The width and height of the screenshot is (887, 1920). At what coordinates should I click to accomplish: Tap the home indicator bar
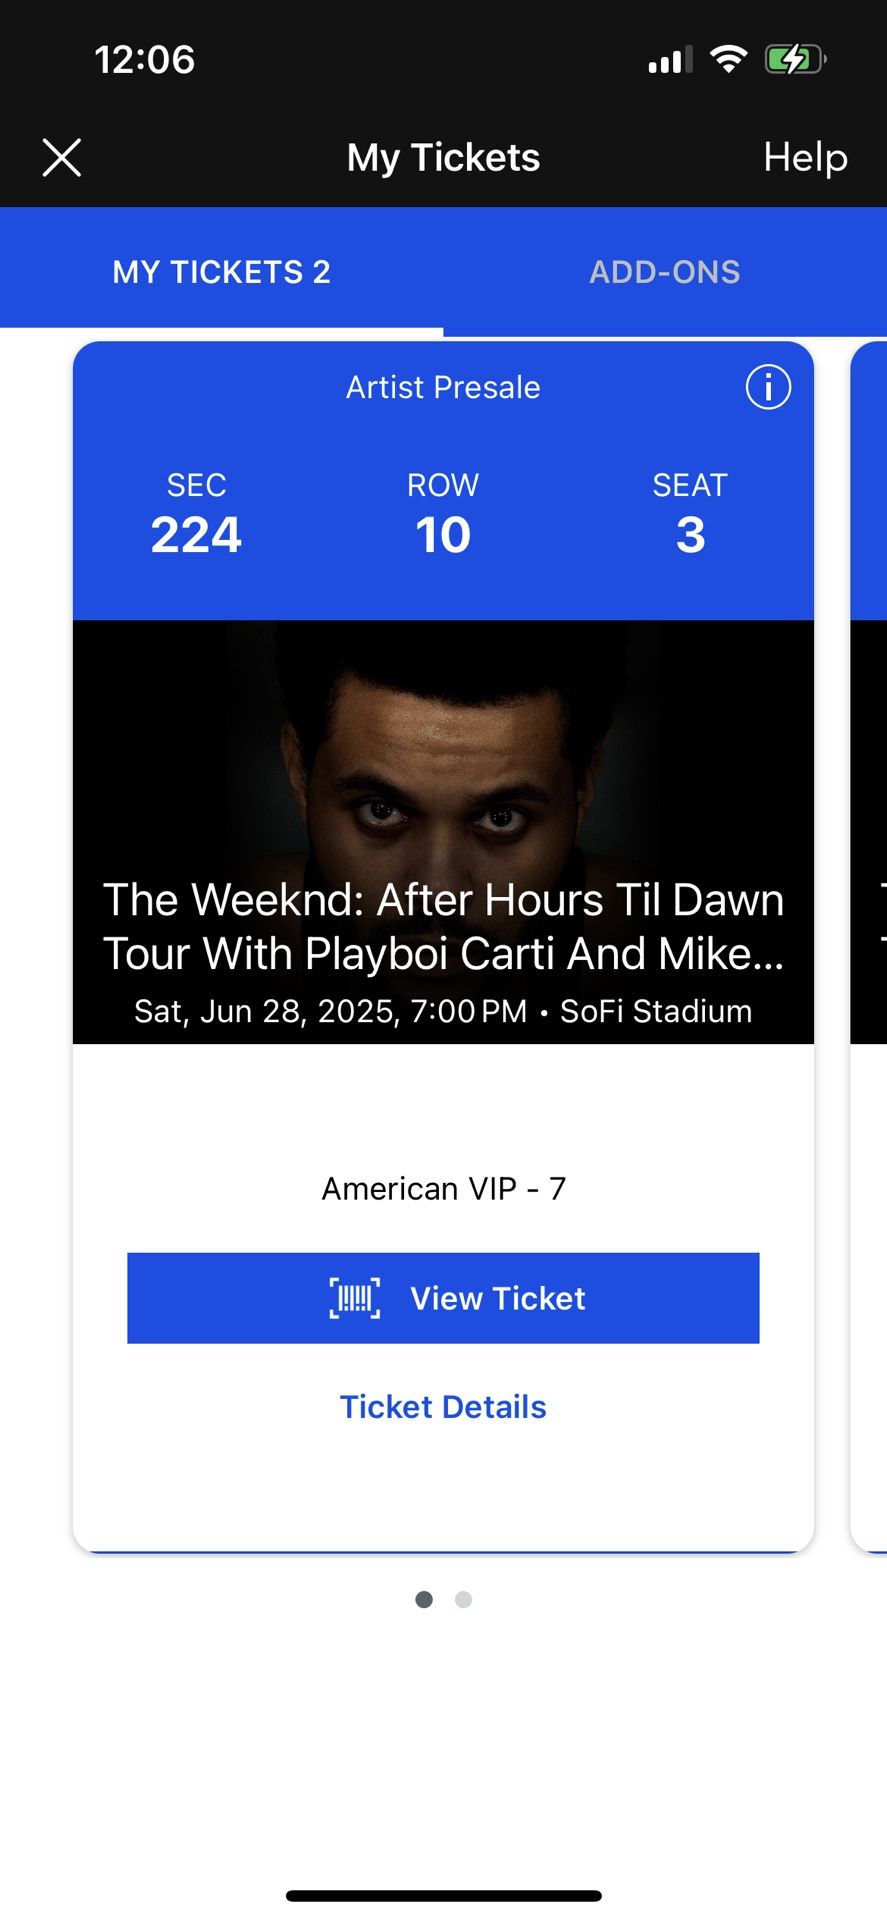click(443, 1895)
